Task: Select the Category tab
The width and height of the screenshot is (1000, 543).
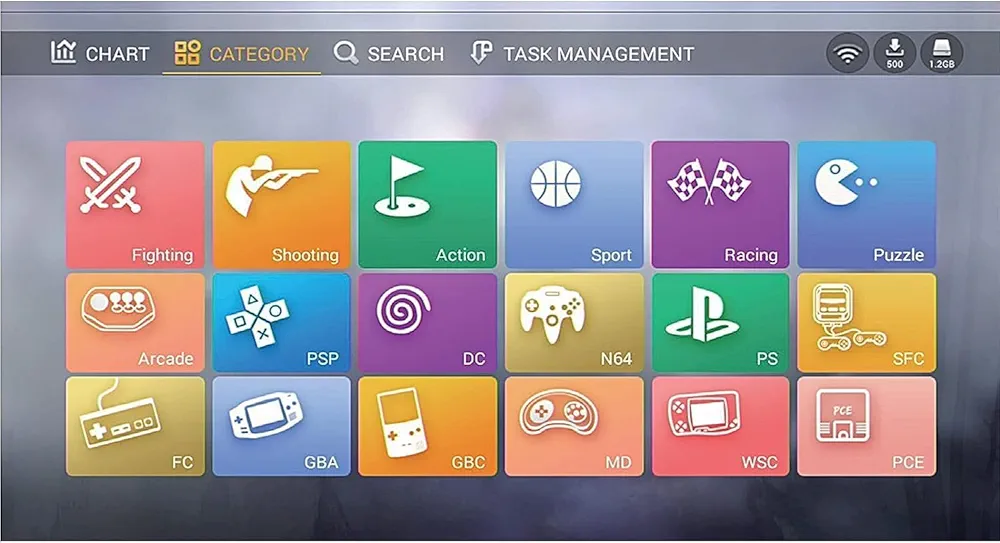Action: click(241, 54)
